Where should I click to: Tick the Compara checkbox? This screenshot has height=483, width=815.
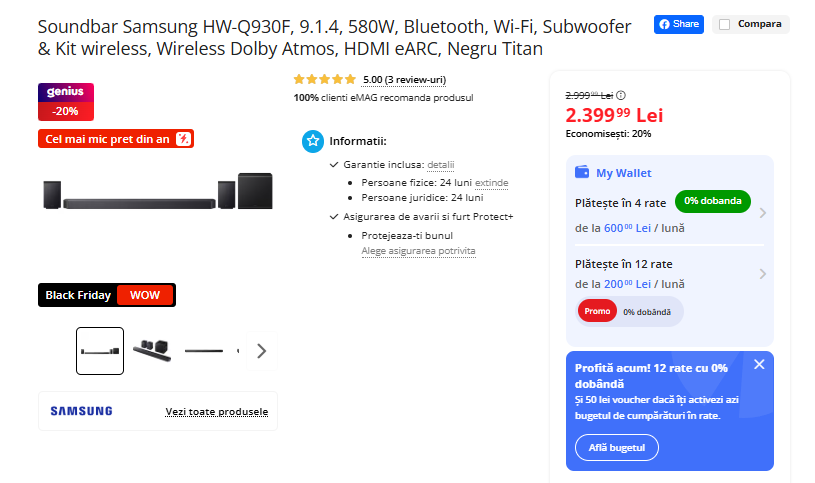pyautogui.click(x=725, y=24)
